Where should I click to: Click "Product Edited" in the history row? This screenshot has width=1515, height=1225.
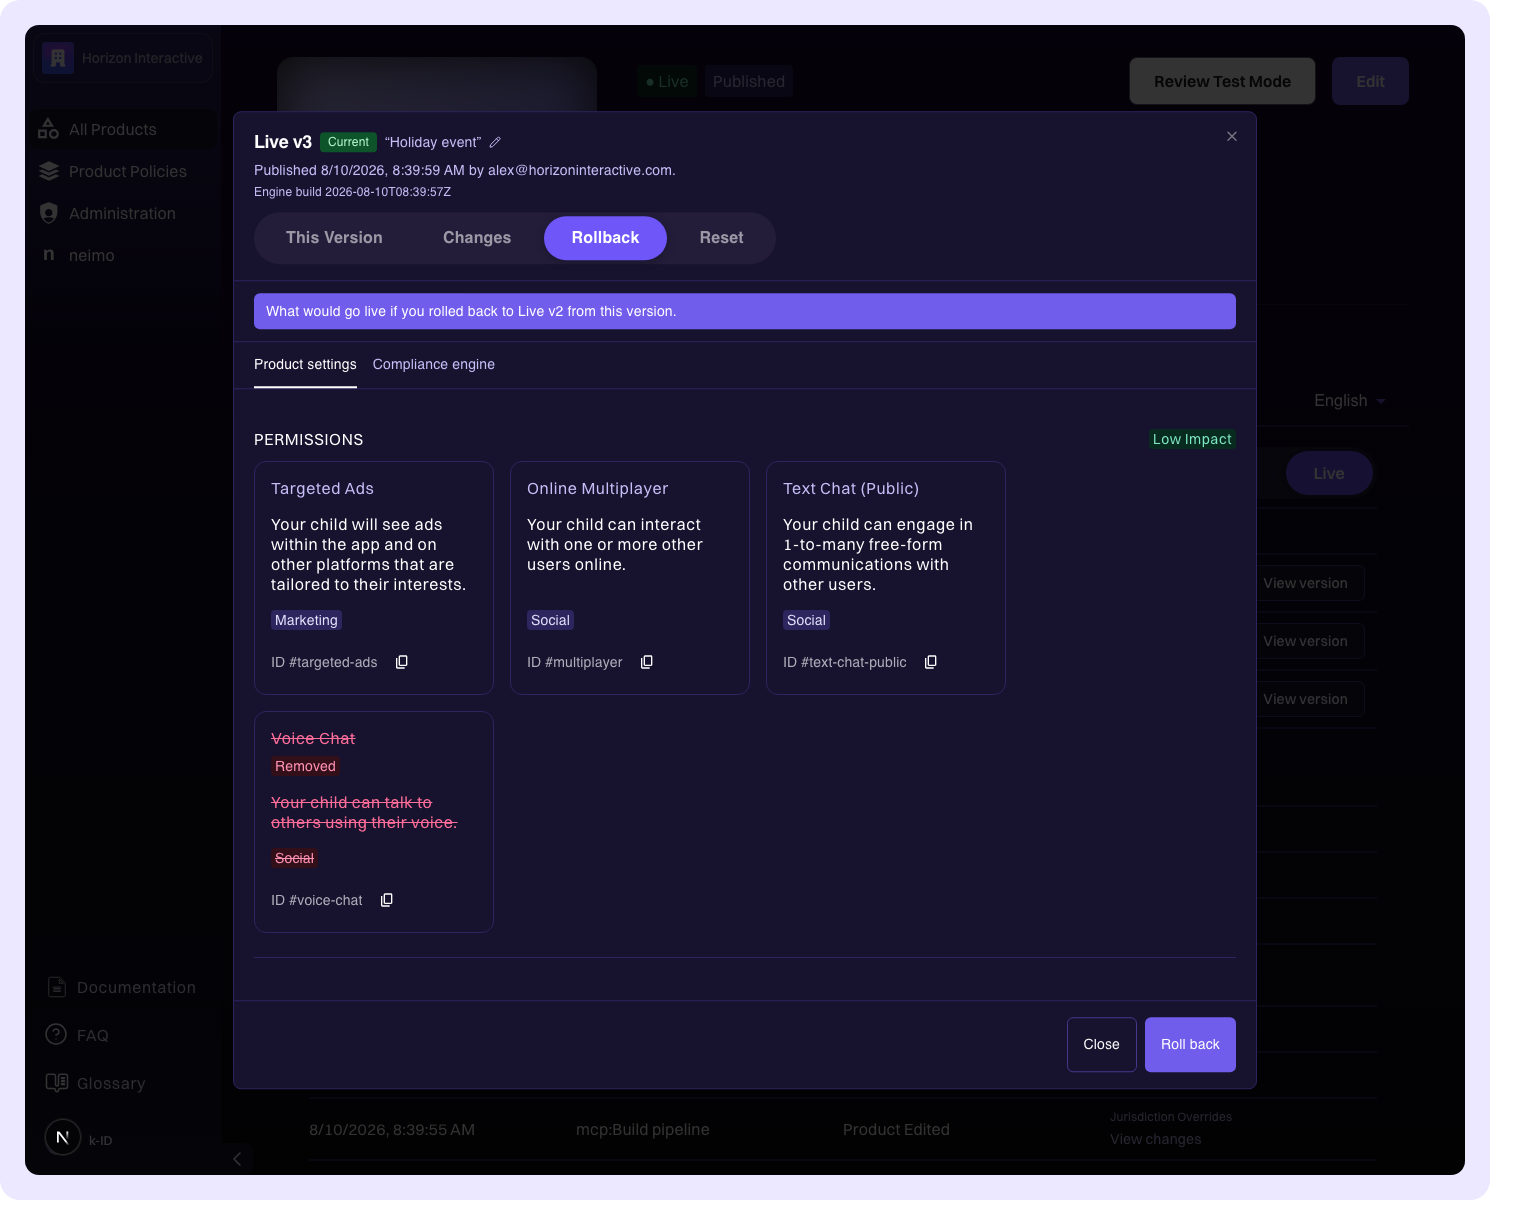pyautogui.click(x=896, y=1130)
